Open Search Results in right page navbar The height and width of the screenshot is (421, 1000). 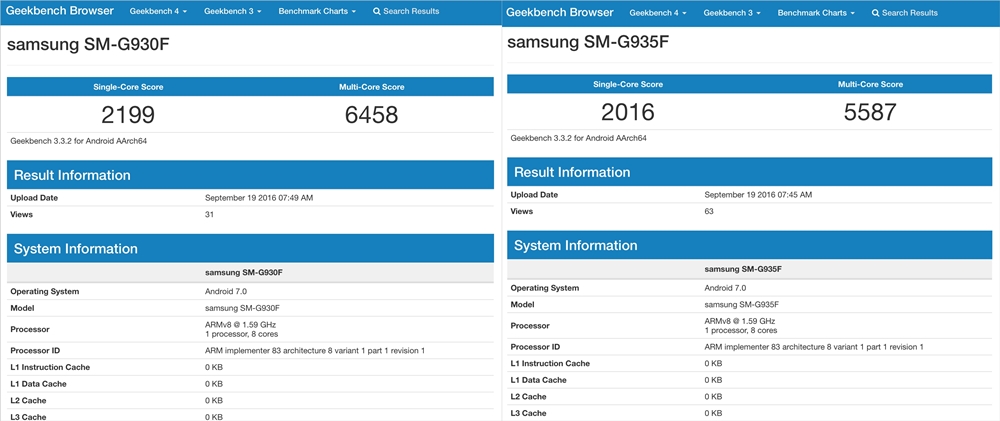pyautogui.click(x=905, y=13)
